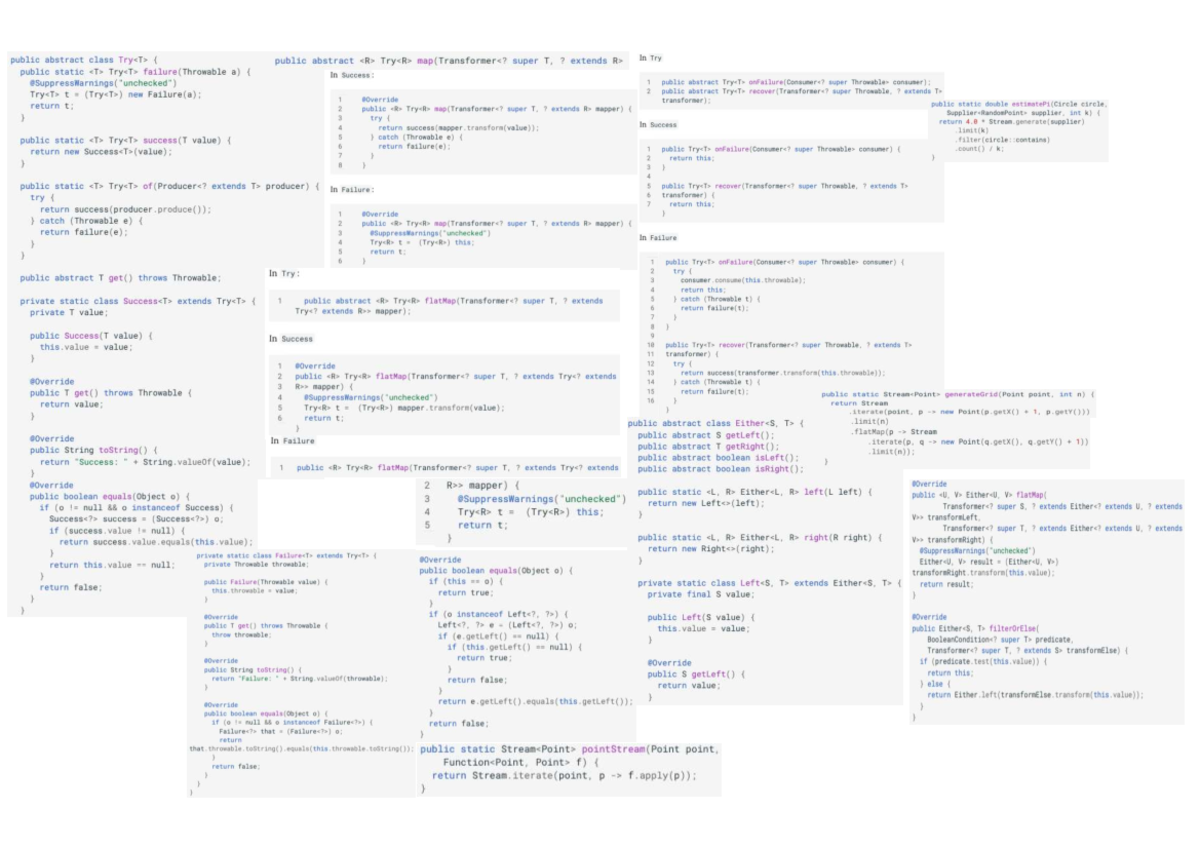Click "return success(producer.produce());"

coord(126,209)
